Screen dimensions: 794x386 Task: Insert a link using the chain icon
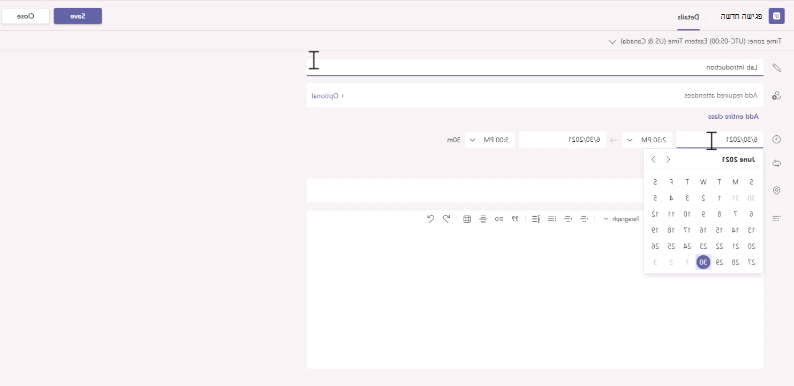tap(499, 219)
